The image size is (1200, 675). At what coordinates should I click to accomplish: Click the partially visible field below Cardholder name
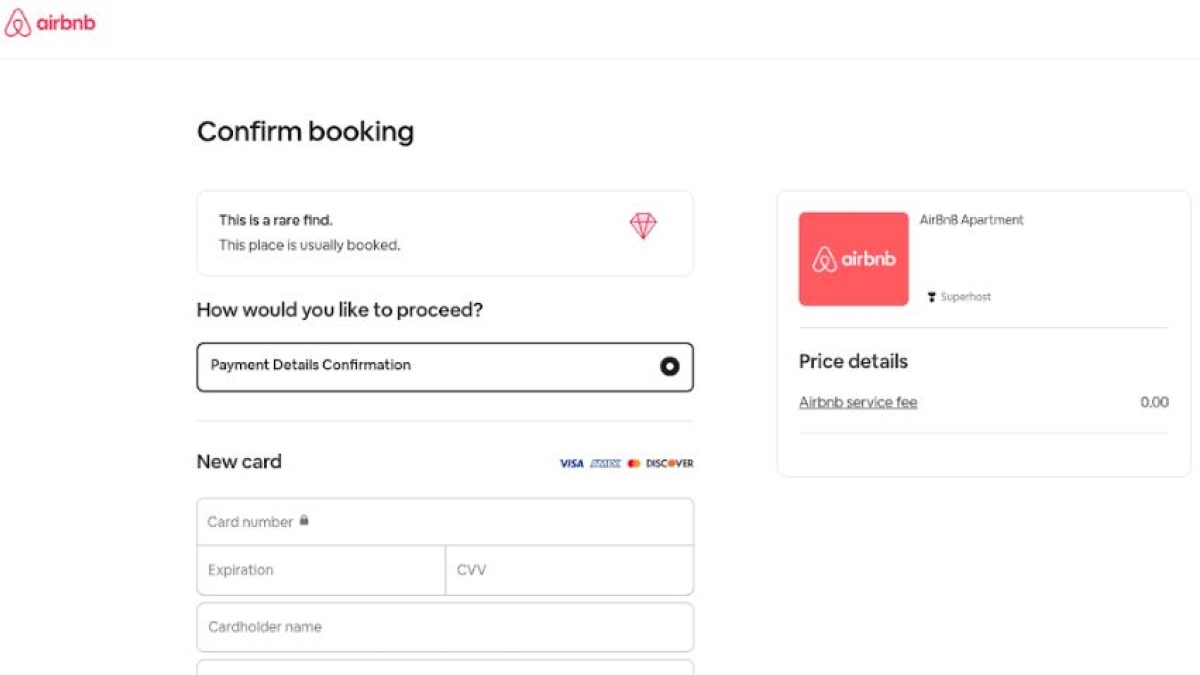(x=445, y=667)
